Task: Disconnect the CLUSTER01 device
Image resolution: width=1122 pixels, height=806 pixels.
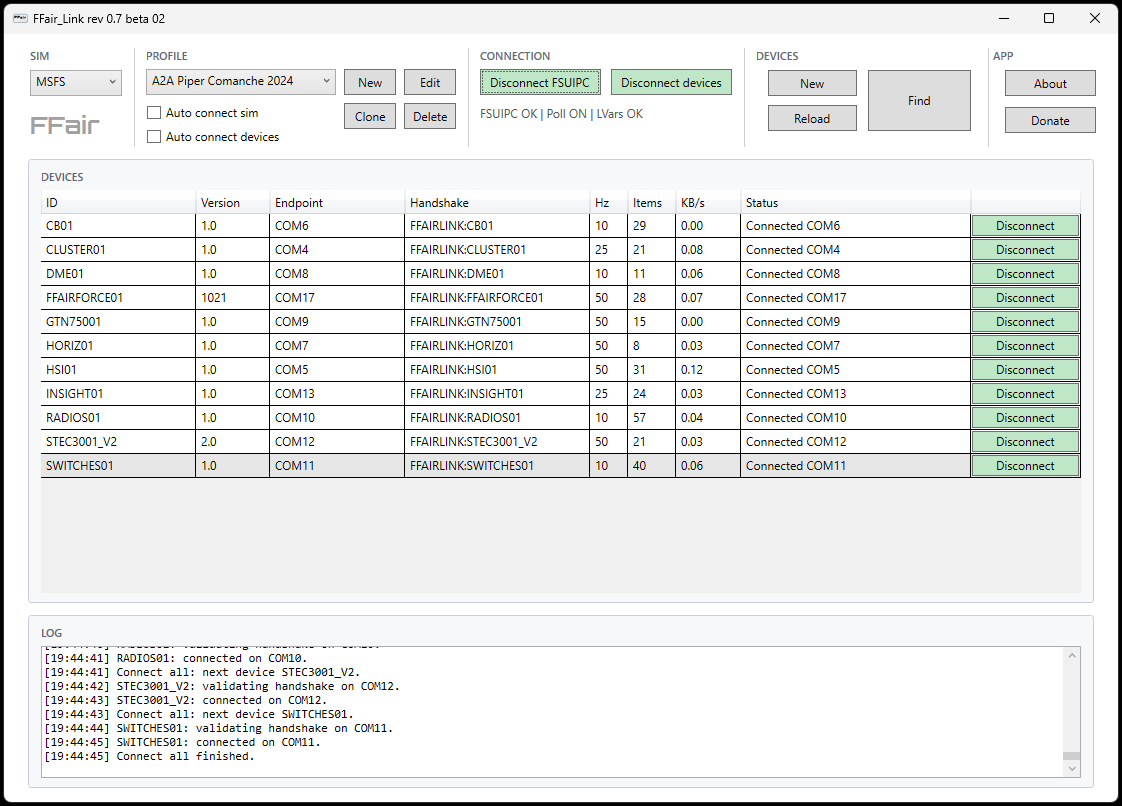Action: [x=1025, y=250]
